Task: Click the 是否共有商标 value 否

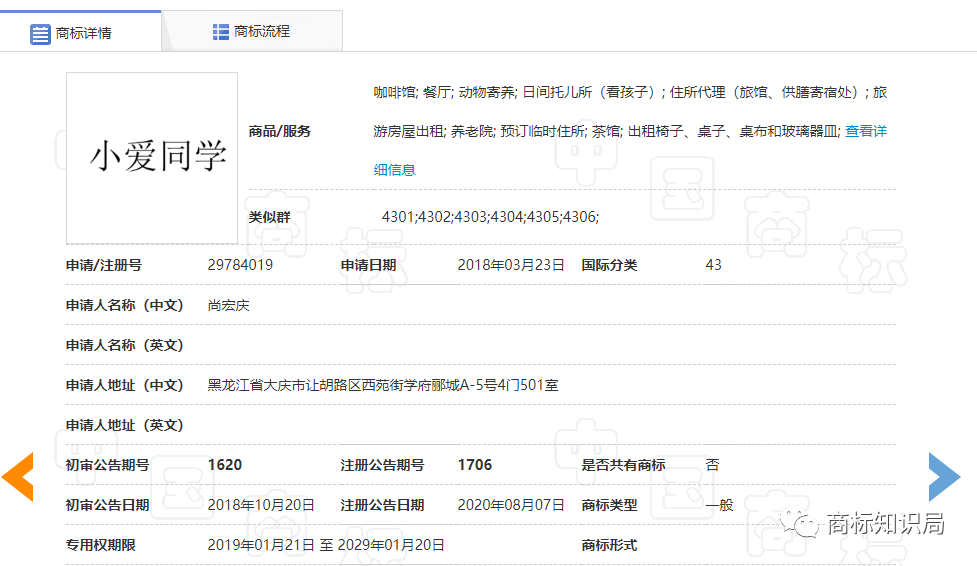Action: pyautogui.click(x=712, y=465)
